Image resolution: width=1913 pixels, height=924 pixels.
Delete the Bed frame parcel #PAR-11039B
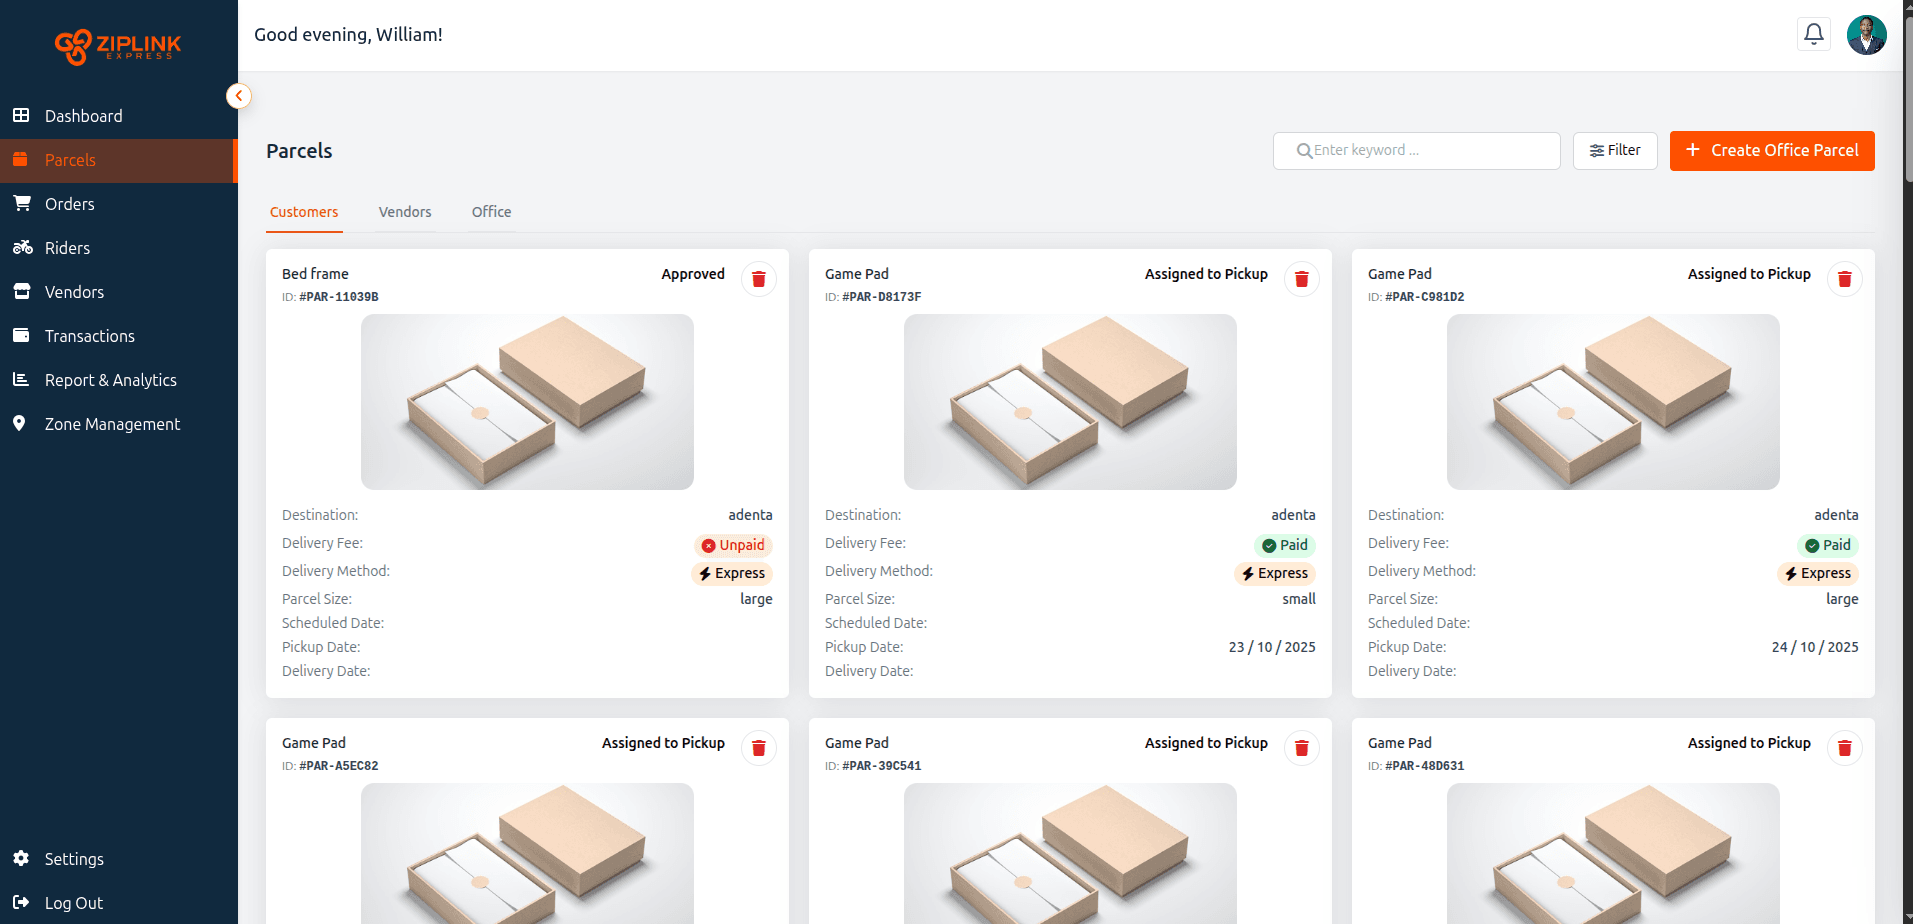pyautogui.click(x=759, y=279)
